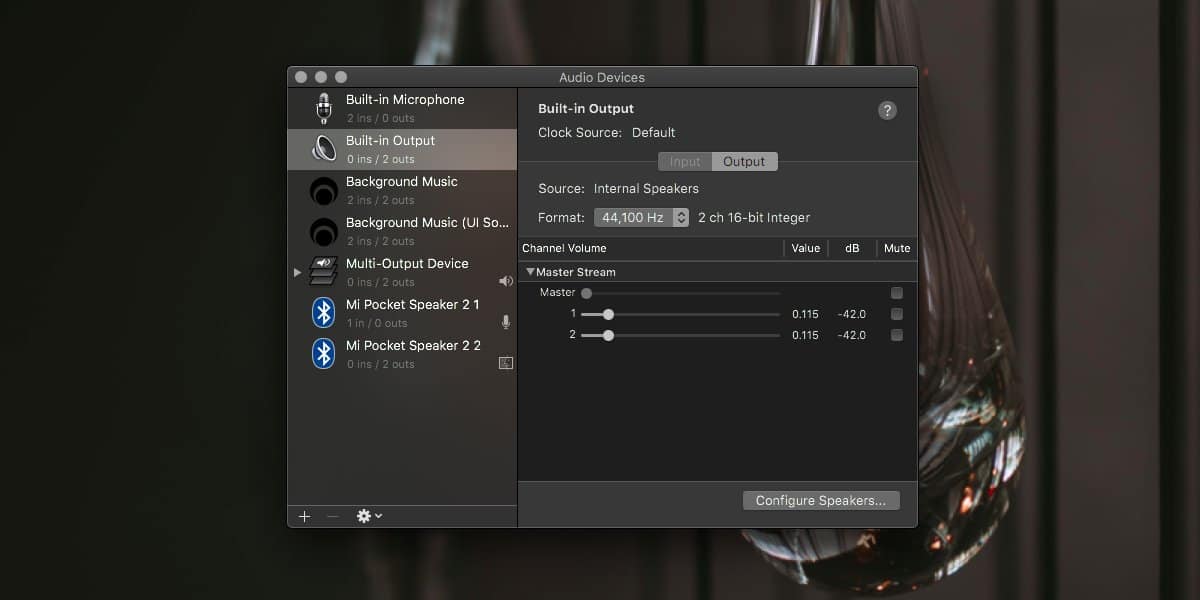1200x600 pixels.
Task: Expand the Multi-Output Device arrow
Action: click(297, 270)
